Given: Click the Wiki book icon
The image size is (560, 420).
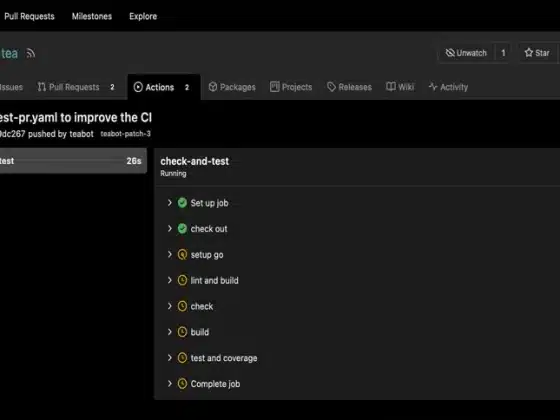Looking at the screenshot, I should coord(391,87).
